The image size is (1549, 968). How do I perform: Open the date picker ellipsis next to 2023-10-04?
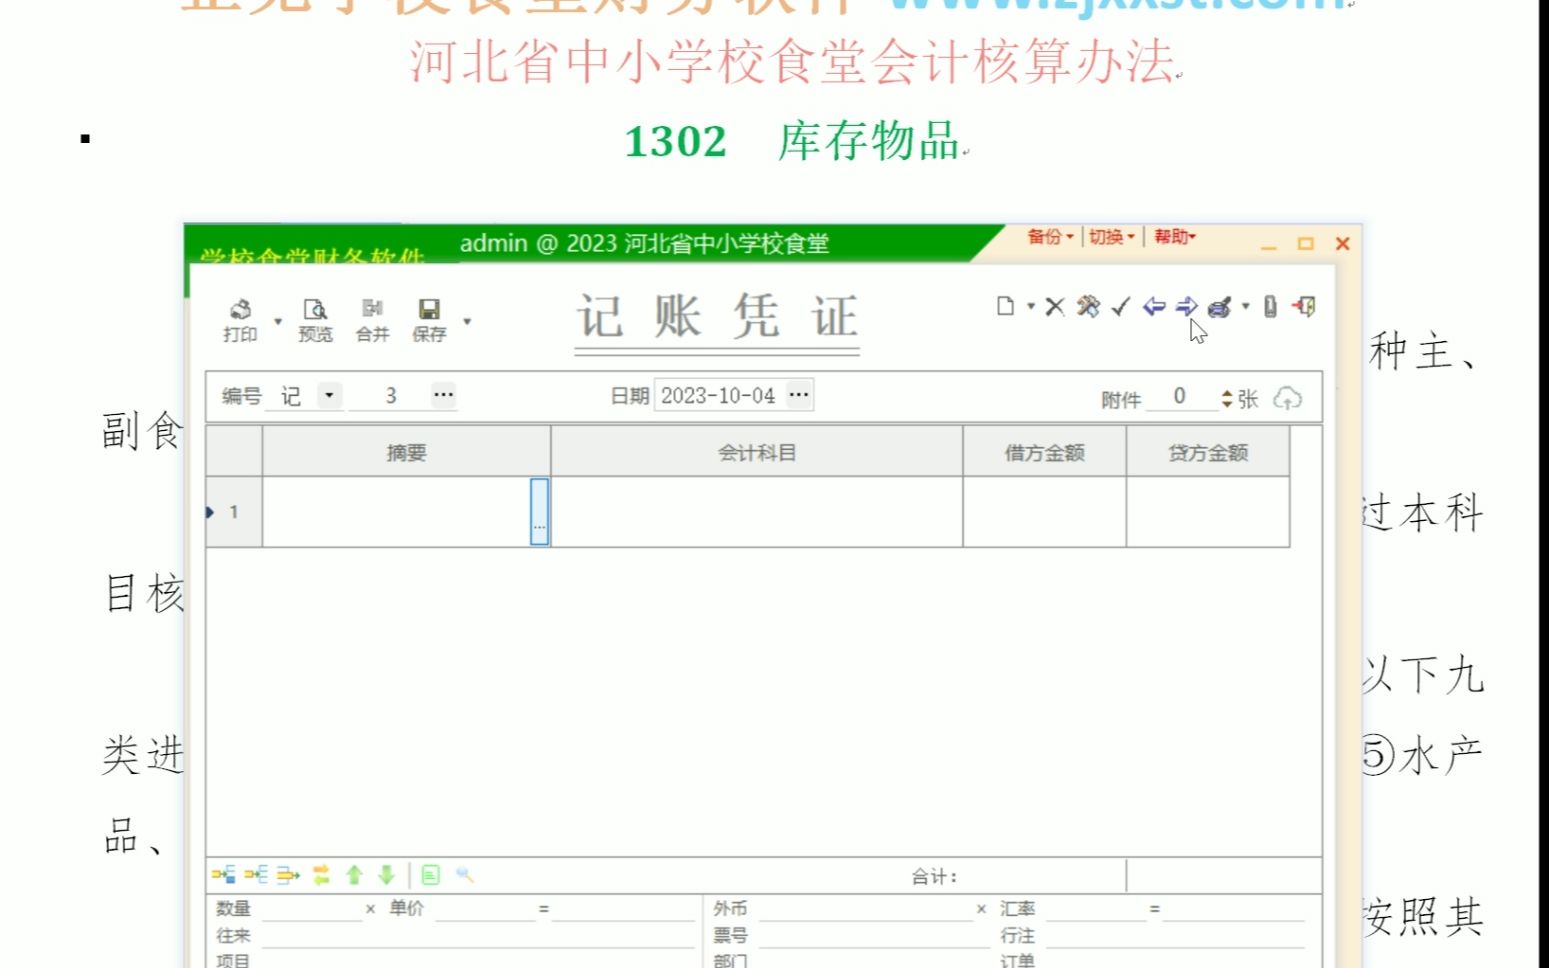pyautogui.click(x=798, y=394)
